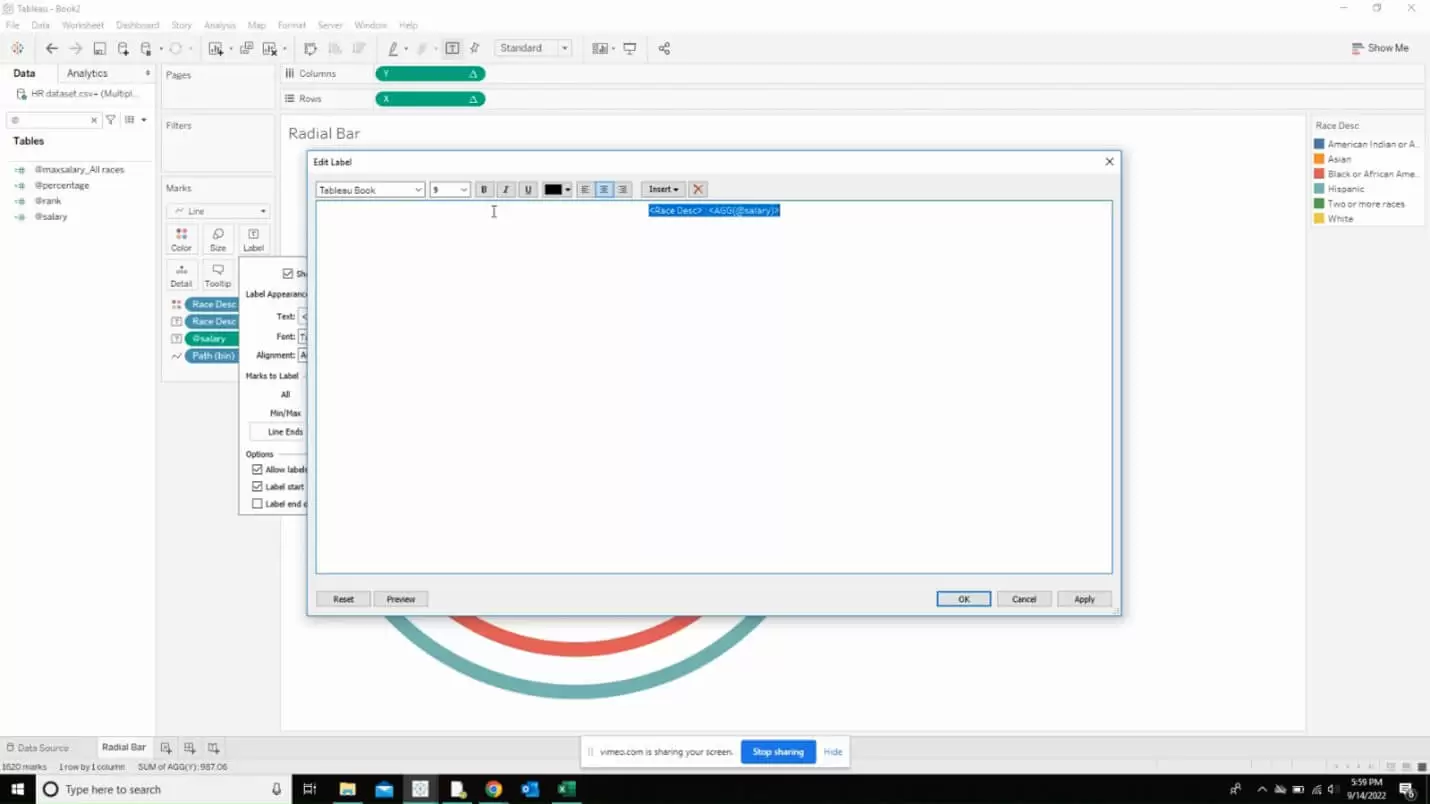Toggle the Allow labels to overlap checkbox
The height and width of the screenshot is (804, 1430).
tap(257, 470)
